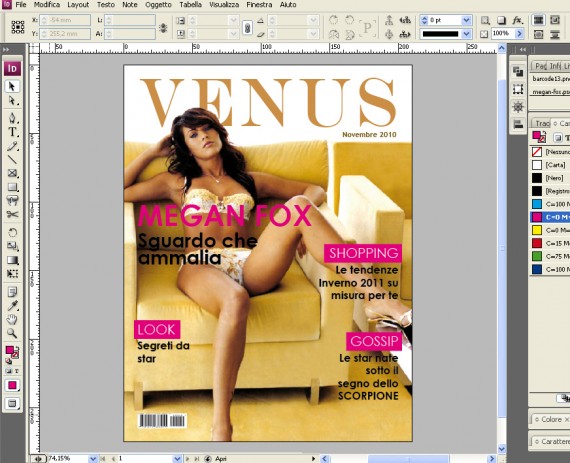The height and width of the screenshot is (463, 570).
Task: Select the Rectangle tool
Action: pyautogui.click(x=12, y=187)
